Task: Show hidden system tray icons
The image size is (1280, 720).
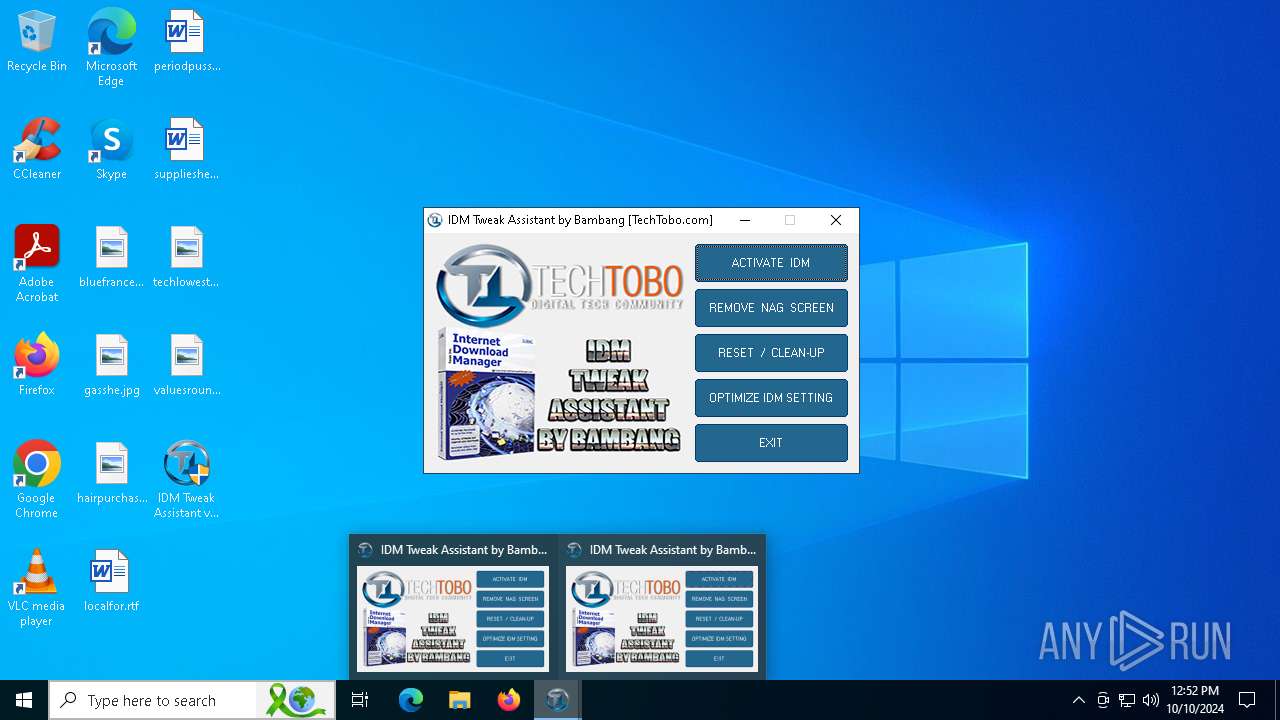Action: pos(1078,700)
